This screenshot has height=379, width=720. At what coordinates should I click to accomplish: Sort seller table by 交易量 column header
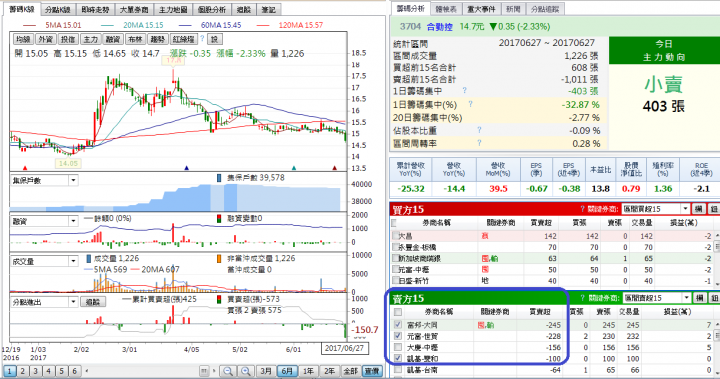[x=629, y=312]
